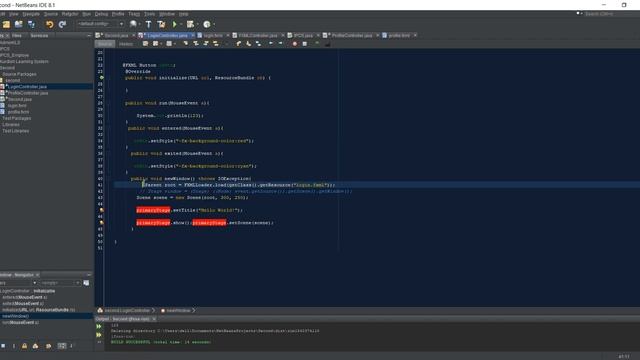Click the second.LoginController breadcrumb
The width and height of the screenshot is (640, 360).
point(127,311)
